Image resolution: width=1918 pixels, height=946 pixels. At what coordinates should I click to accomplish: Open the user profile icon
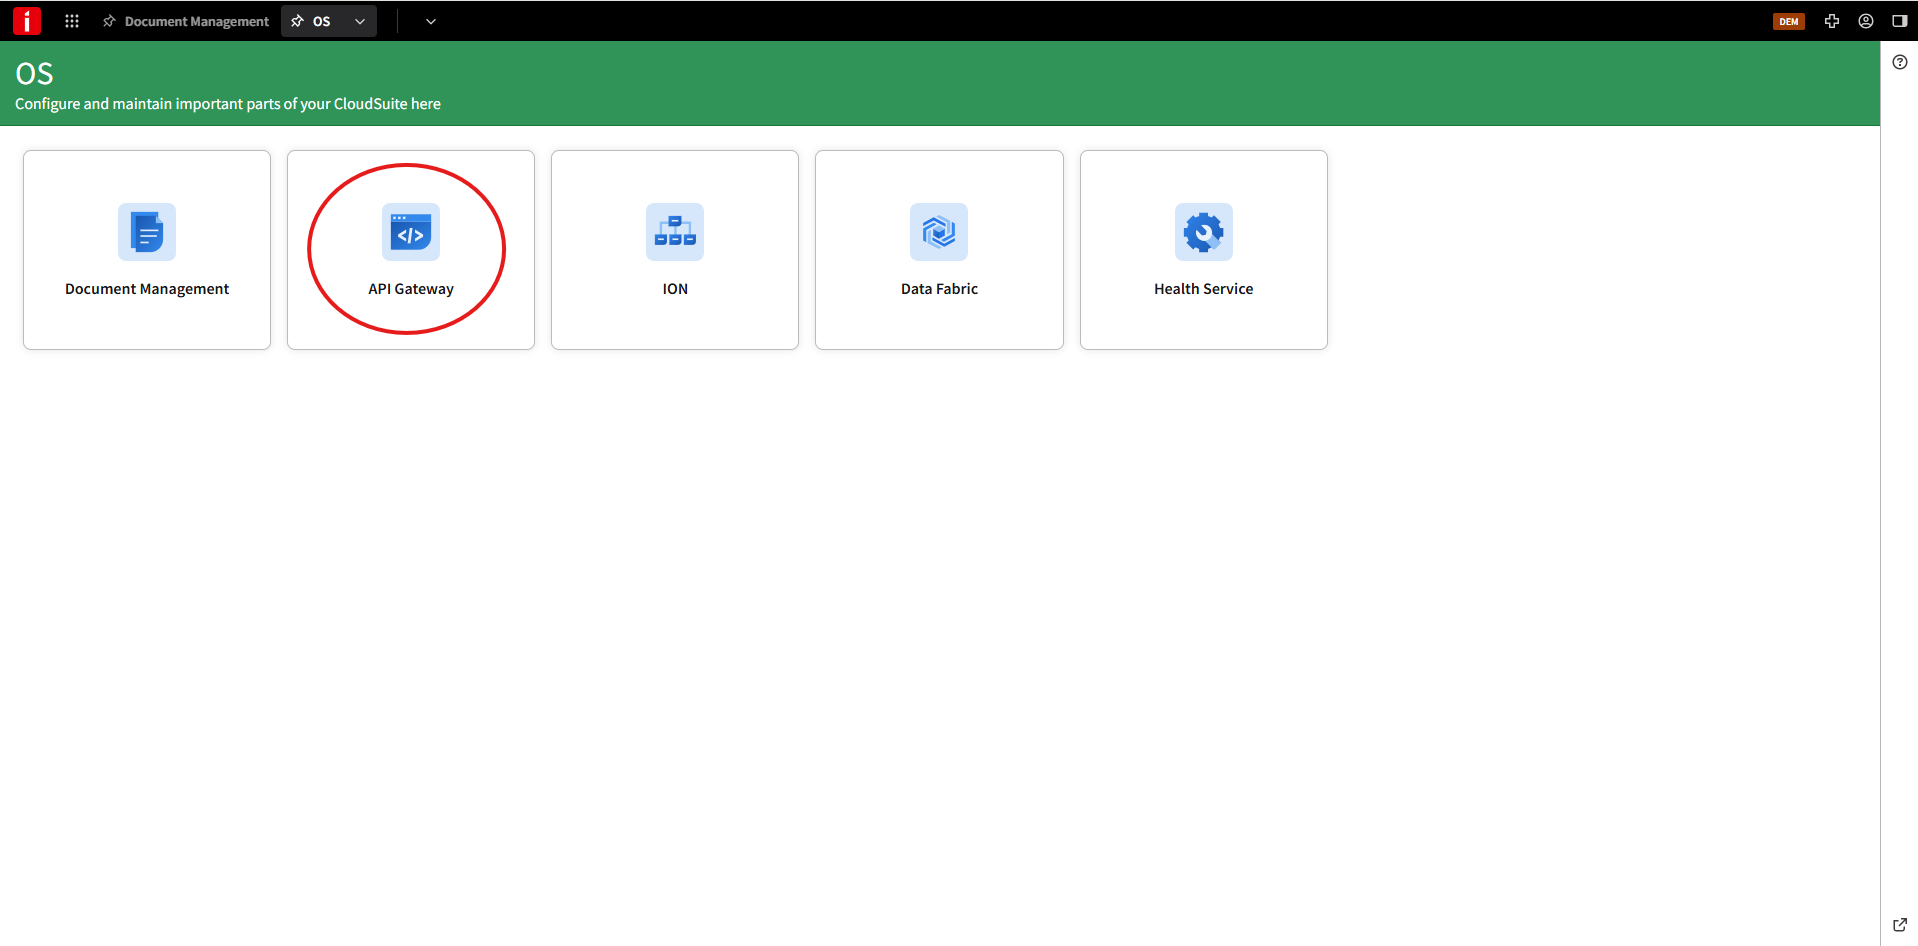[x=1866, y=21]
